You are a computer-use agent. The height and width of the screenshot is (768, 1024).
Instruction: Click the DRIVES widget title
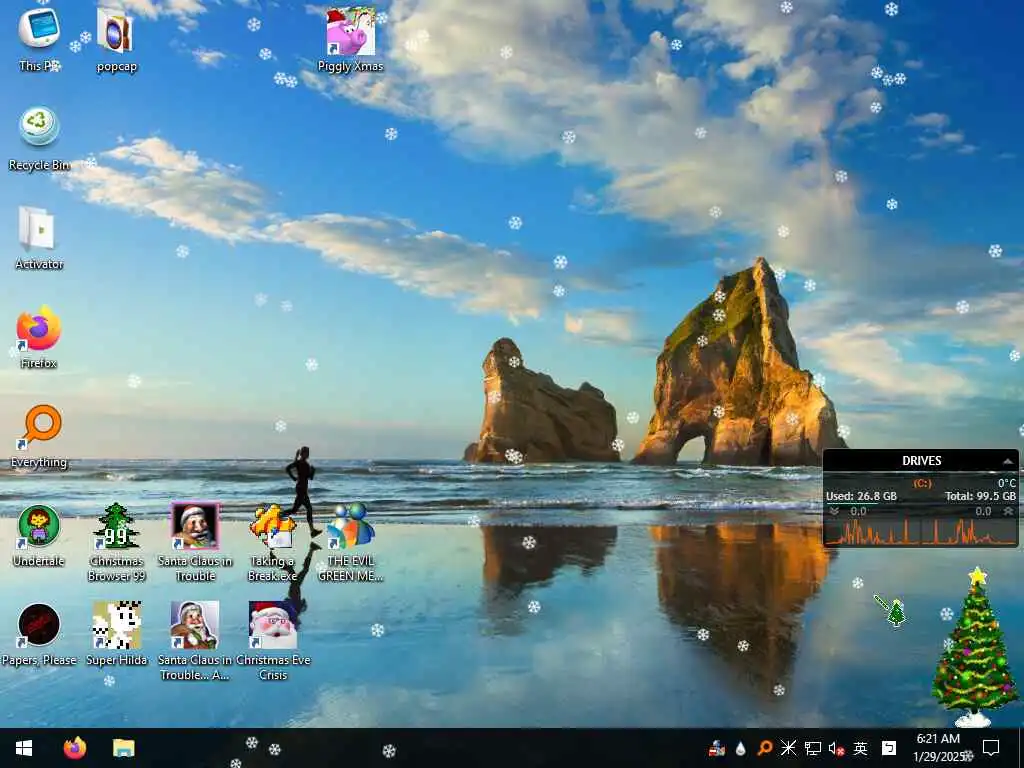tap(921, 461)
